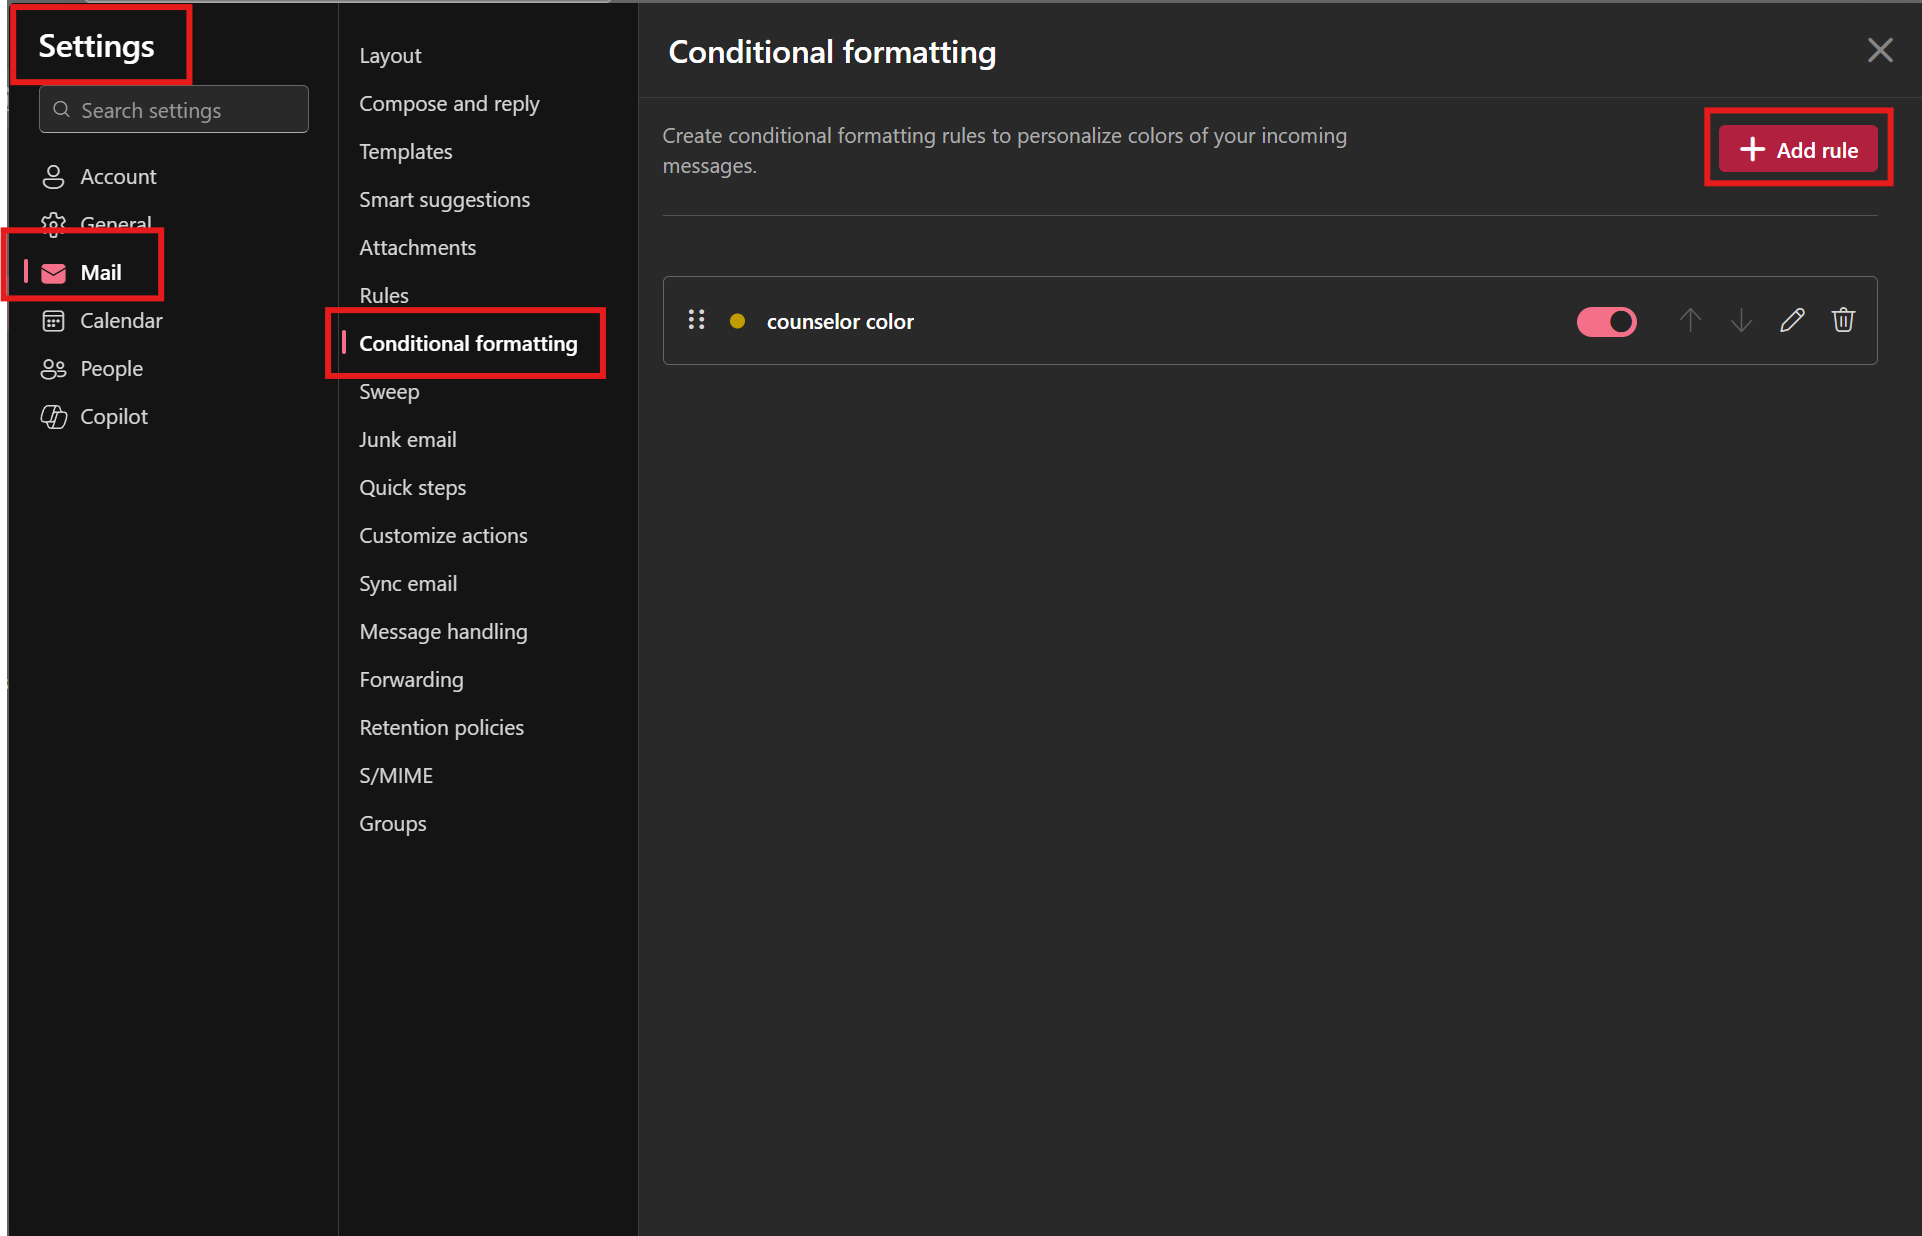Move the counselor color rule up
This screenshot has height=1236, width=1922.
coord(1690,320)
